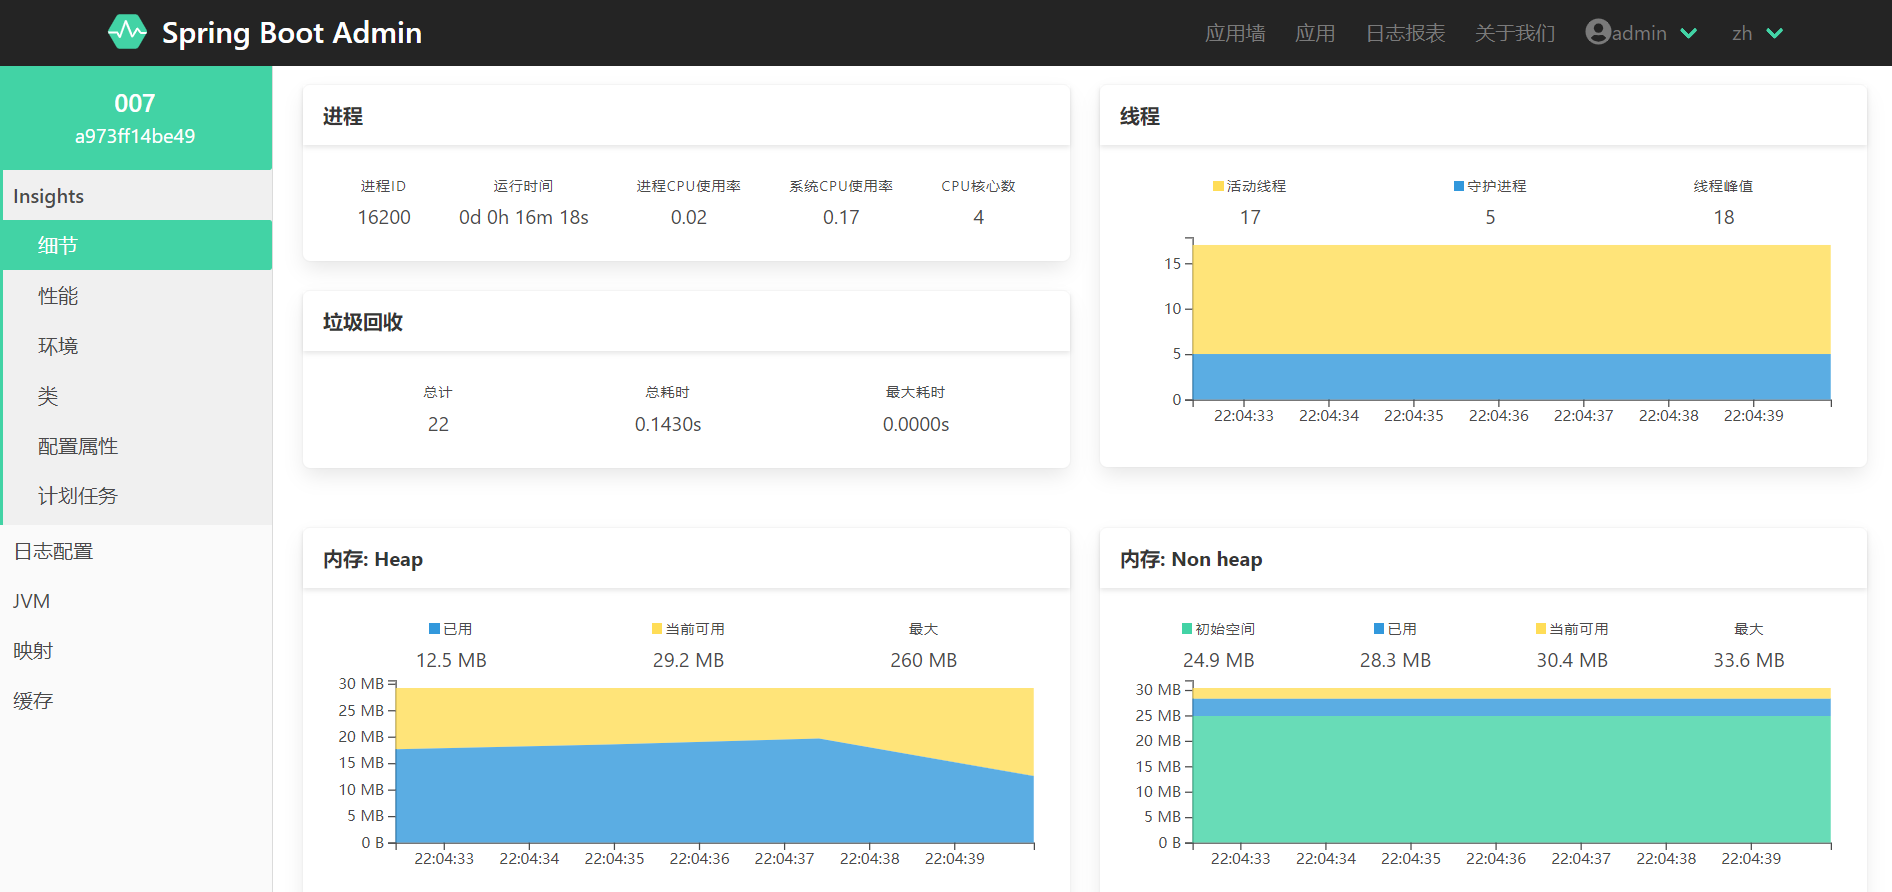
Task: Open the 日志配置 sidebar section
Action: coord(136,551)
